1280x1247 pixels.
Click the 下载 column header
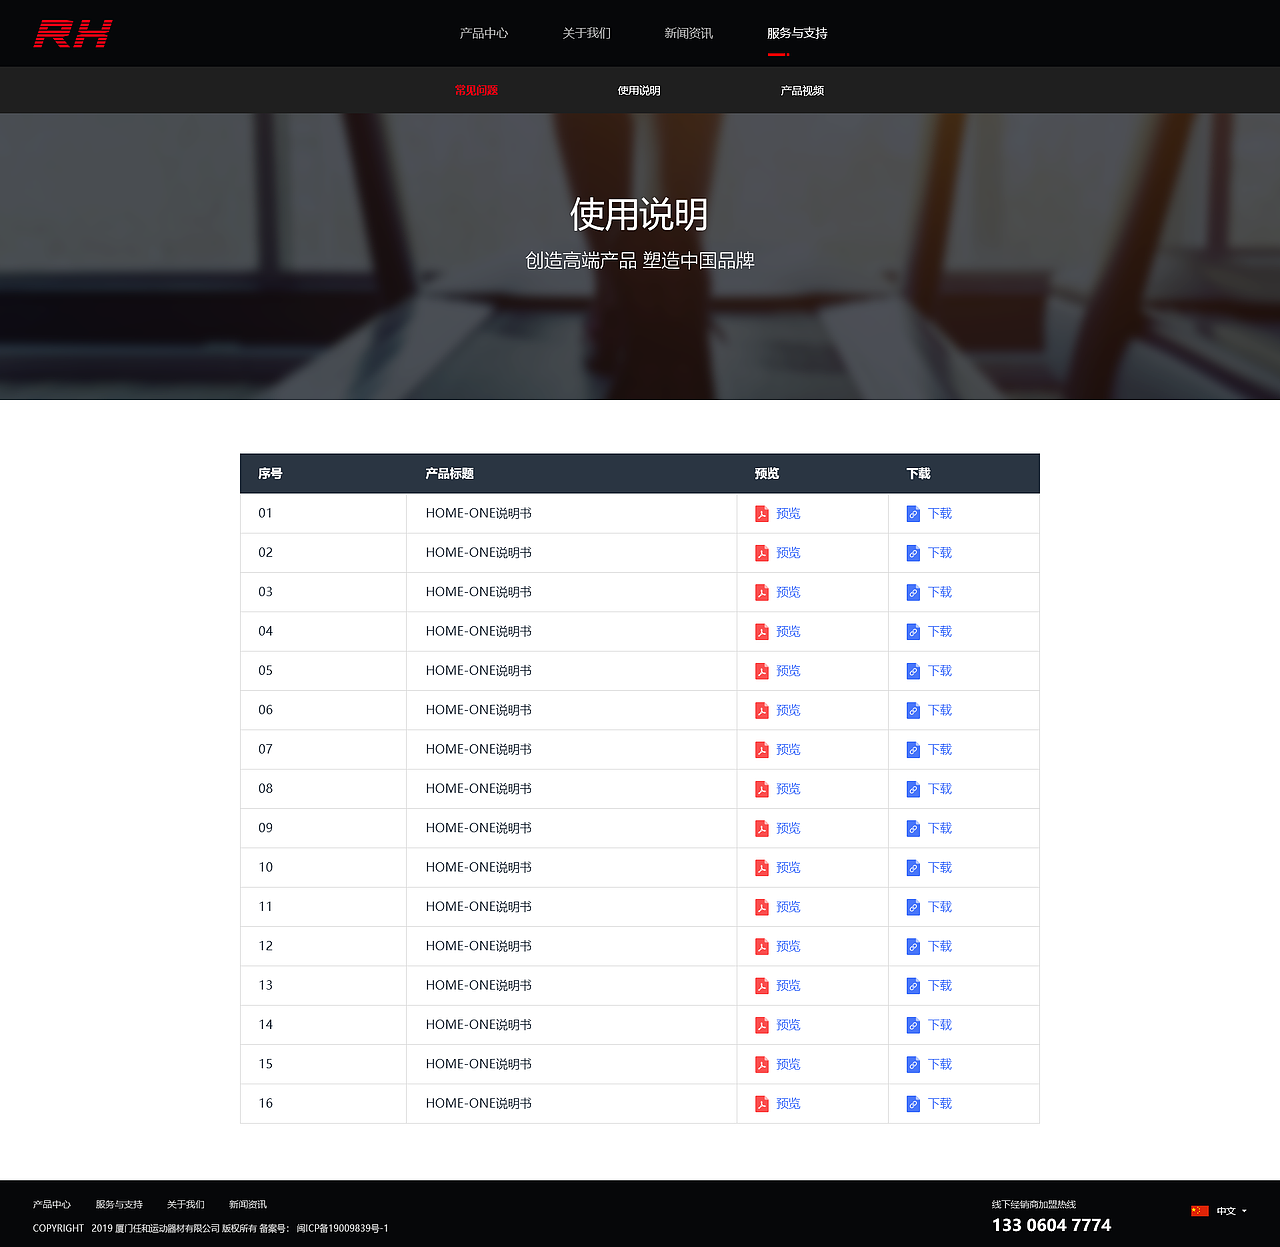pyautogui.click(x=918, y=474)
